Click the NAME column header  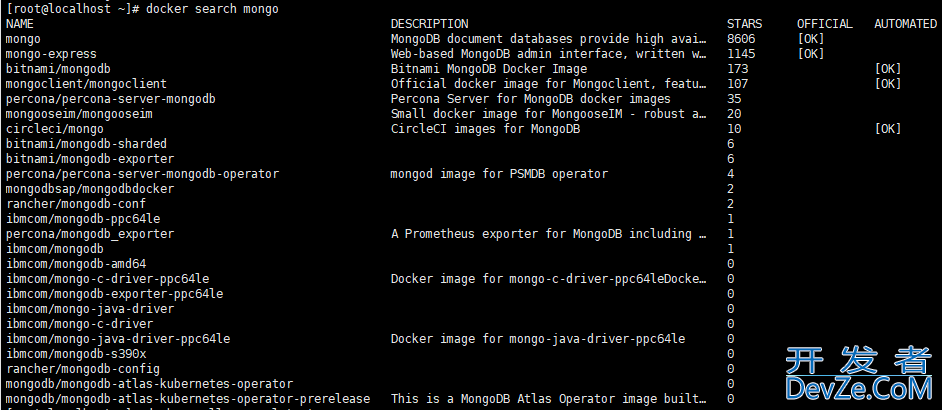coord(19,24)
